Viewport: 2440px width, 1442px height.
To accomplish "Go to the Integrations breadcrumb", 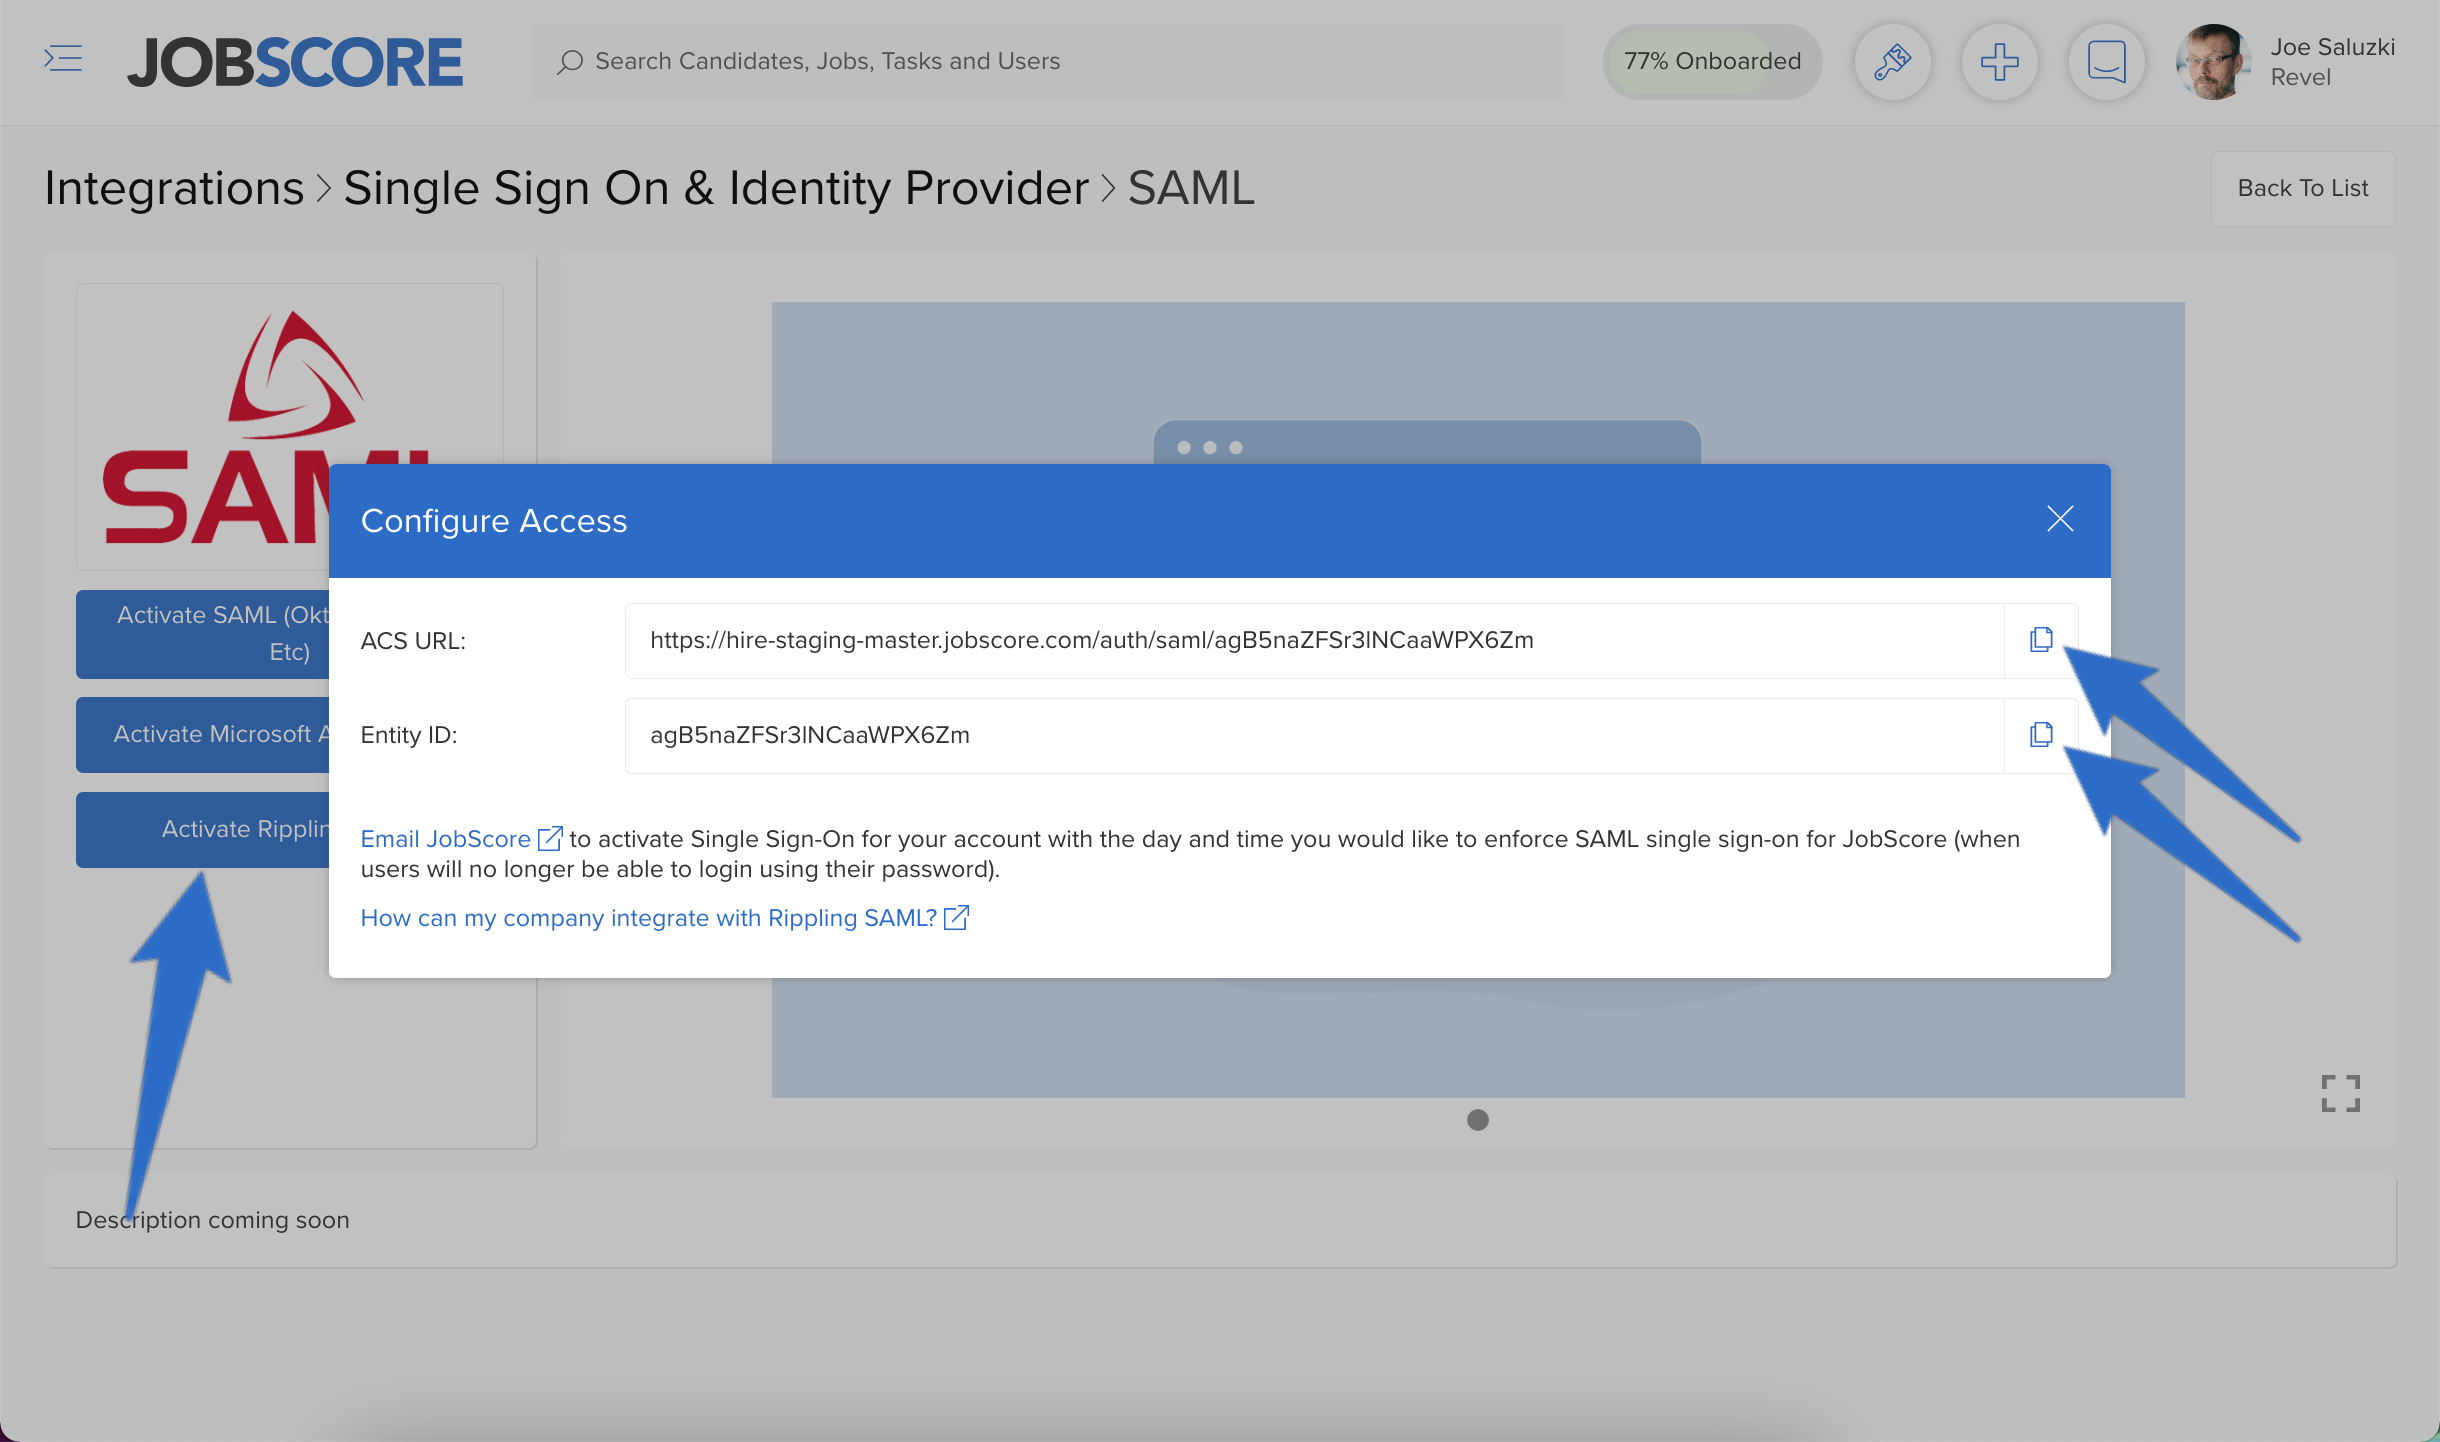I will pos(174,188).
